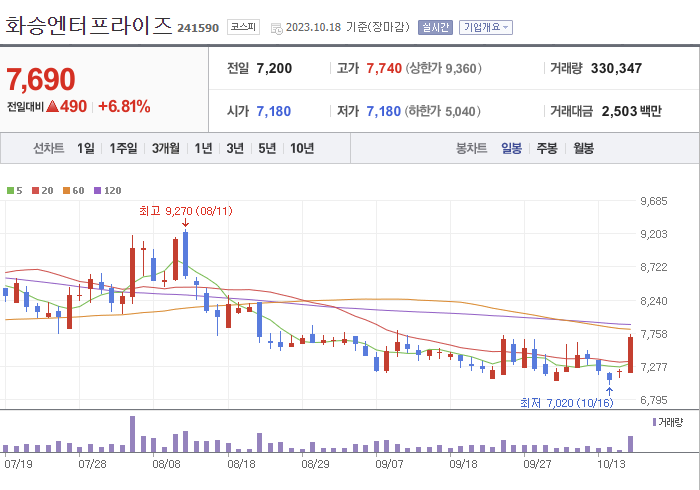Viewport: 700px width, 490px height.
Task: Click the date text 2023.10.18 기준(장마감)
Action: click(x=347, y=27)
